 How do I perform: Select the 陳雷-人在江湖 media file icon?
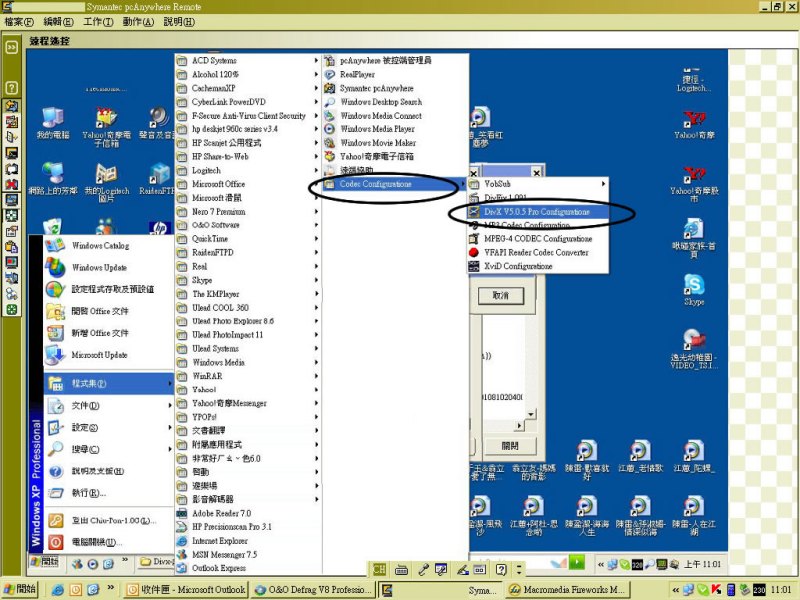tap(693, 515)
